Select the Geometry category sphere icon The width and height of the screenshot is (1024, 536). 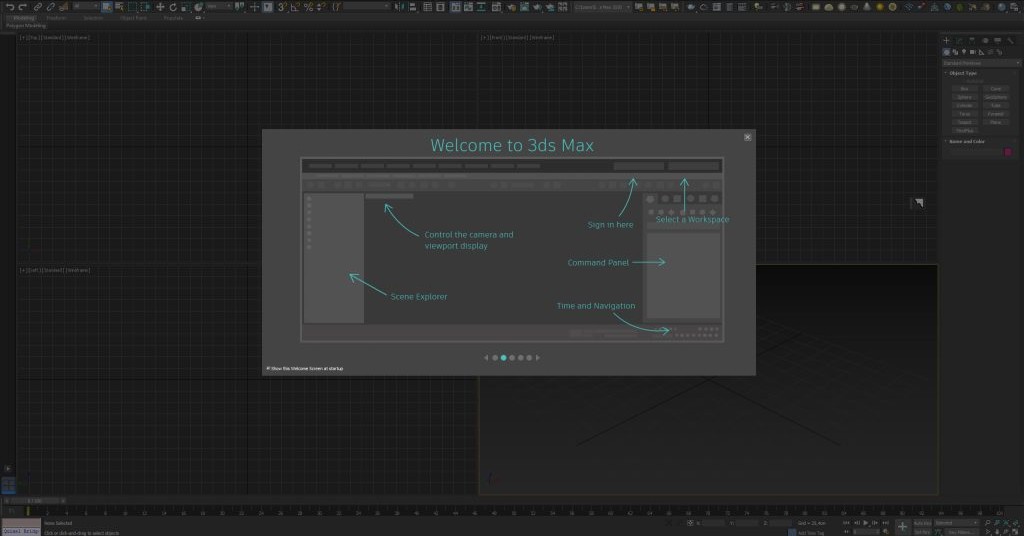pyautogui.click(x=946, y=52)
